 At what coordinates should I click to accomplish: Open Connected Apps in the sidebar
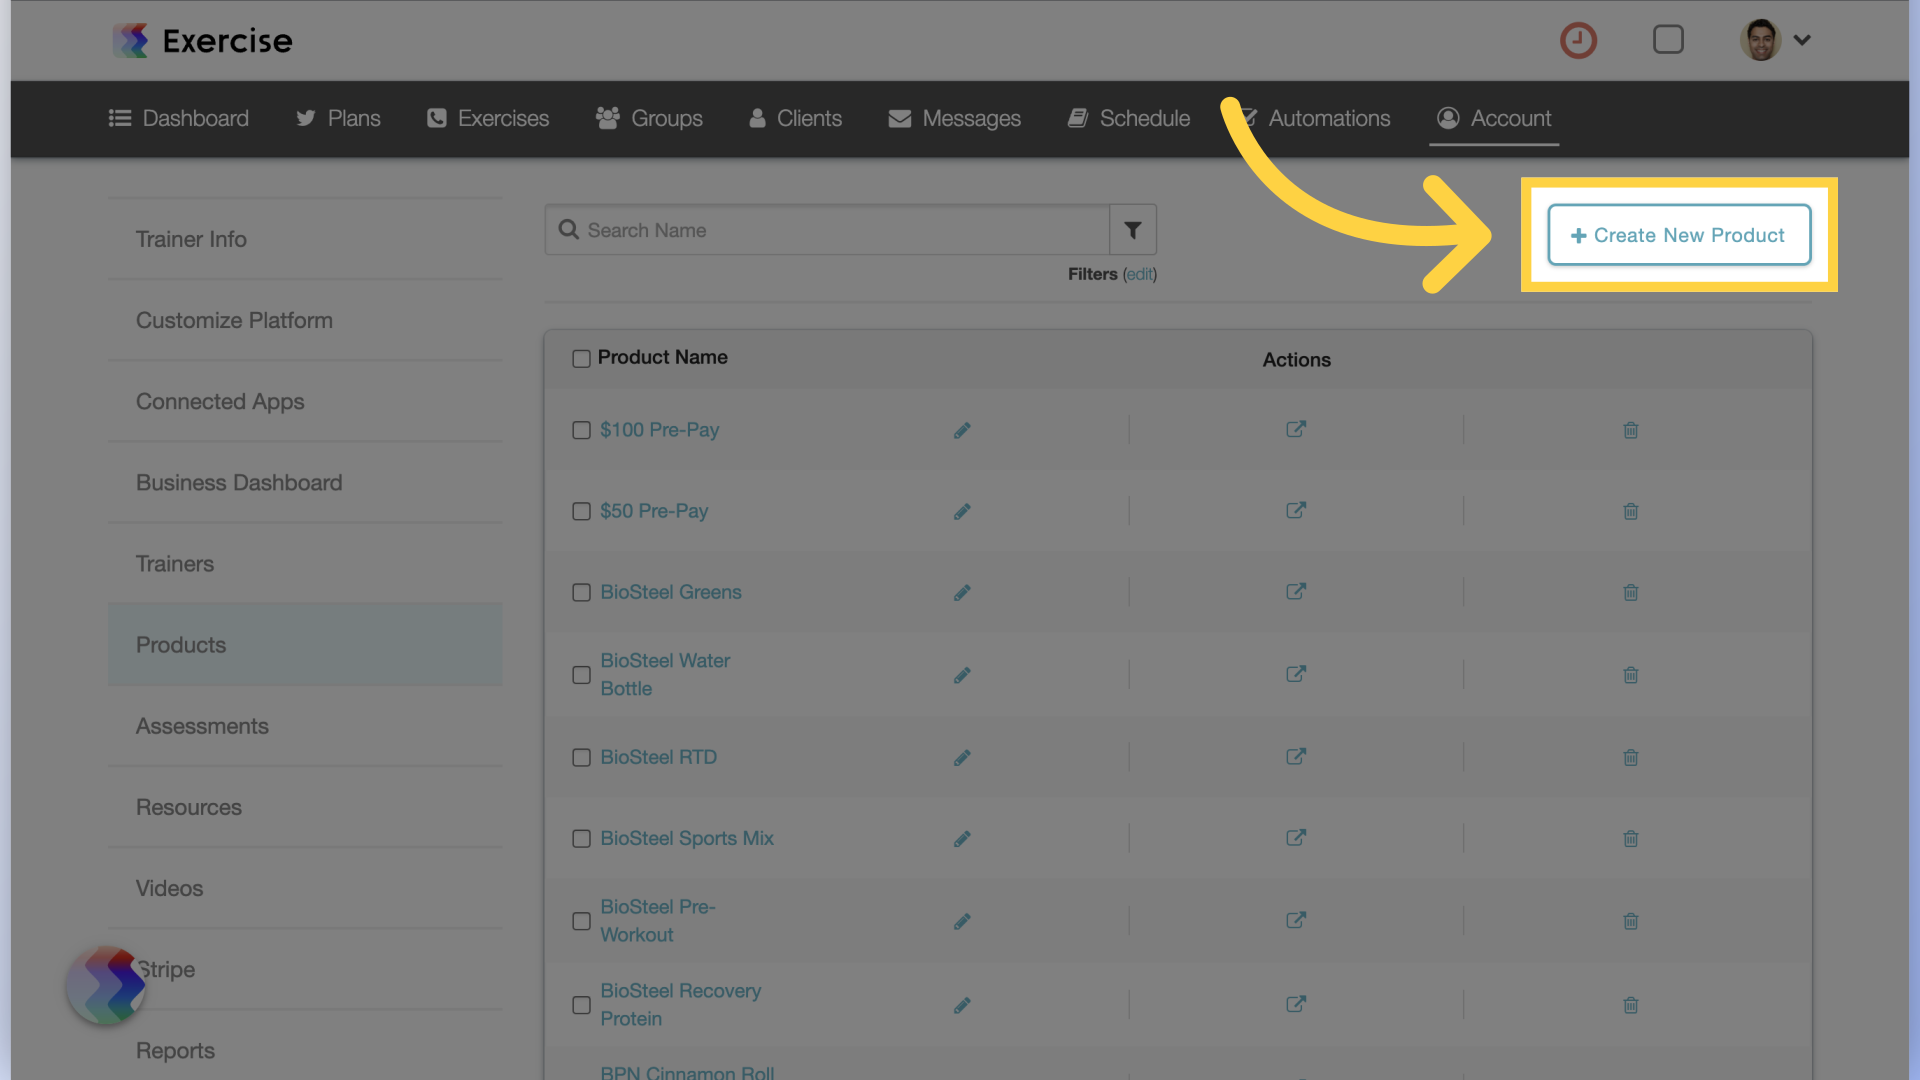coord(305,401)
